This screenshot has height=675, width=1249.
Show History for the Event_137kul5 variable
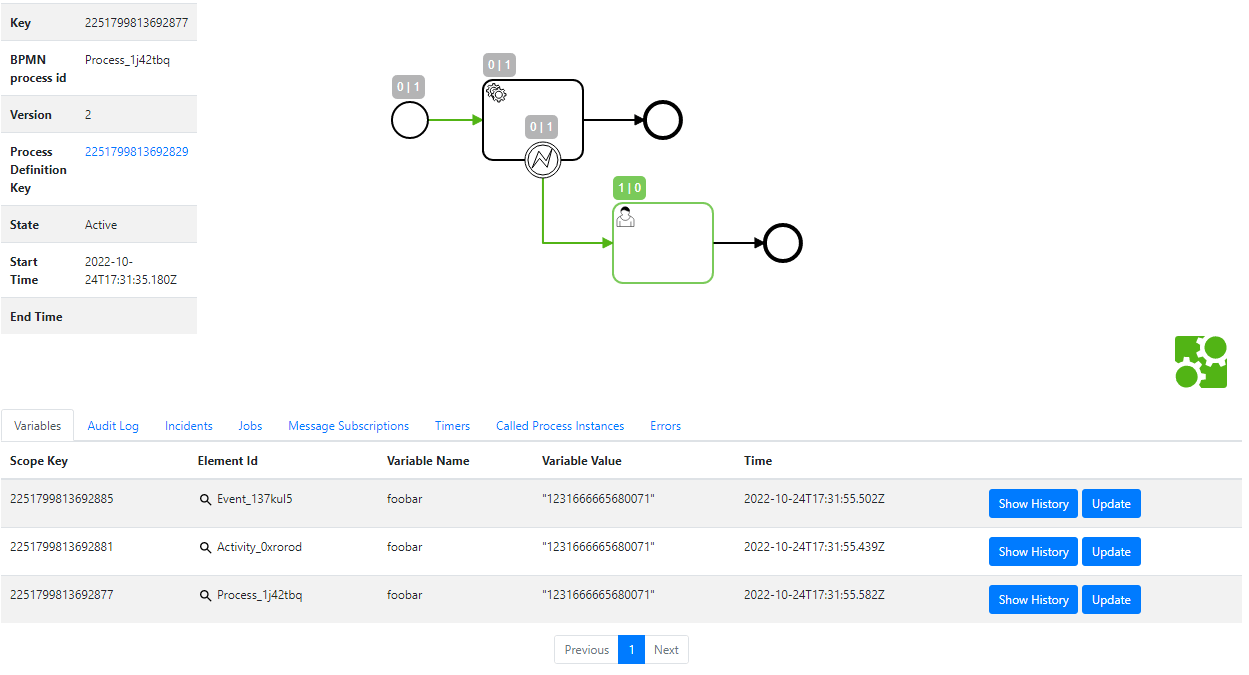(1032, 503)
